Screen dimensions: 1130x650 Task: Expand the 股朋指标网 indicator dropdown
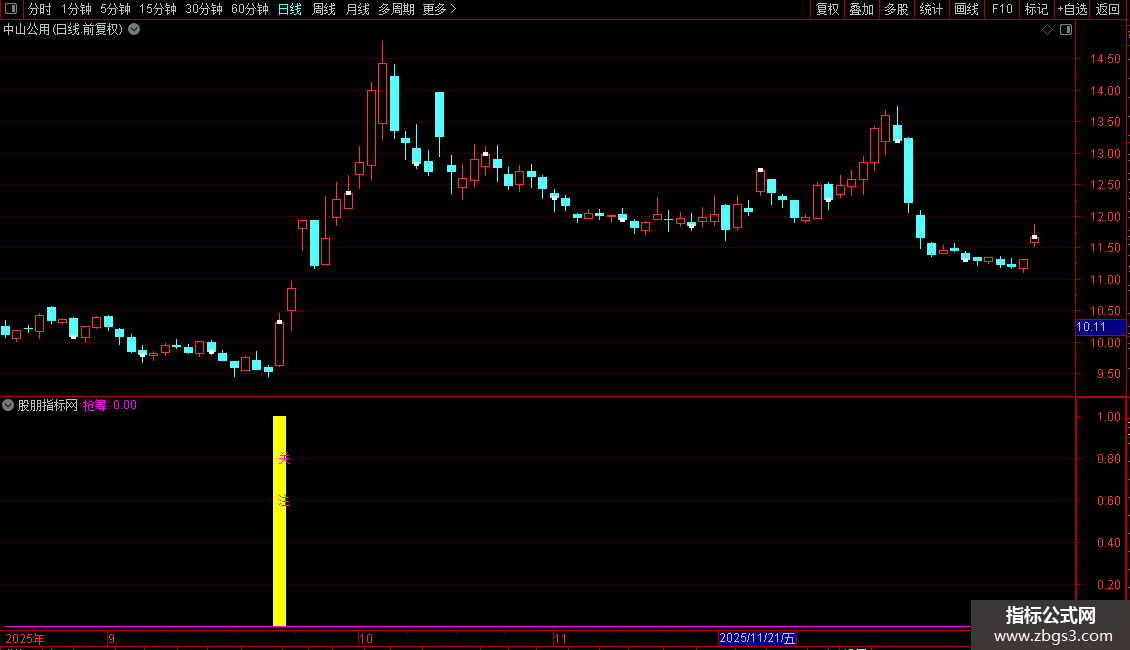[x=8, y=405]
